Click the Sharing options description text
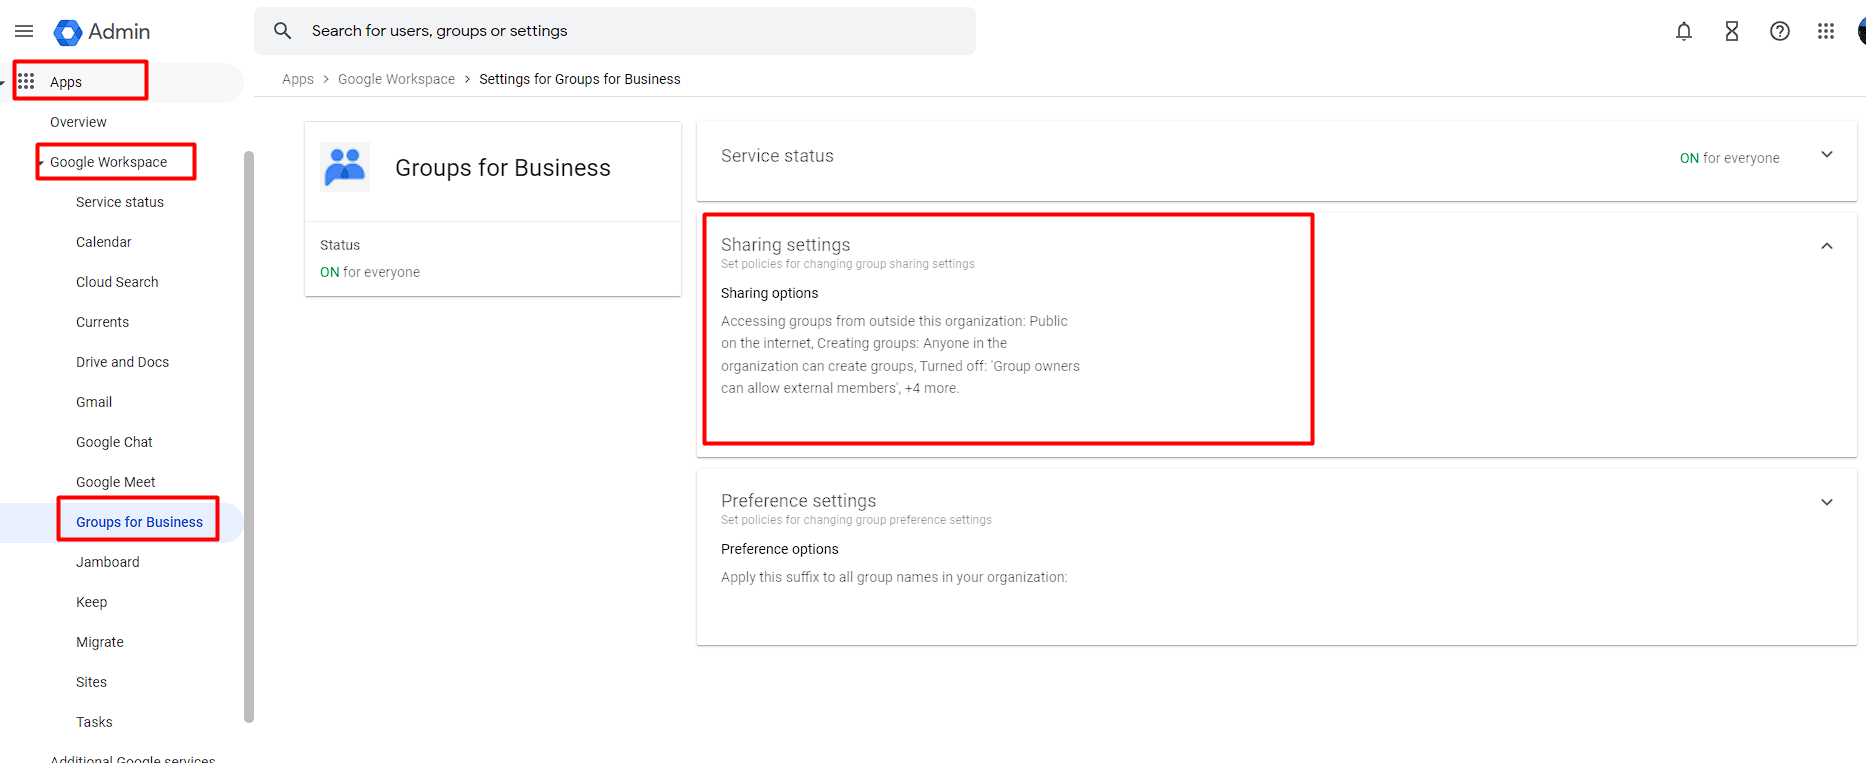 click(x=900, y=354)
